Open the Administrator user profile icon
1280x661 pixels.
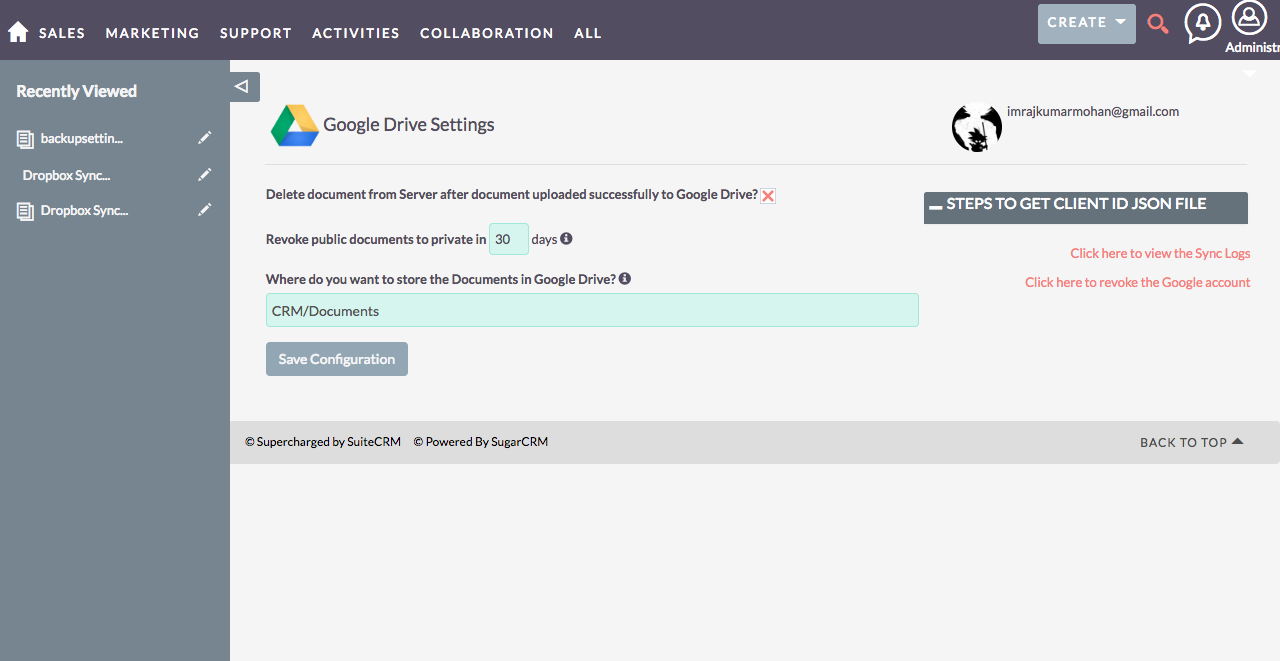pos(1249,18)
